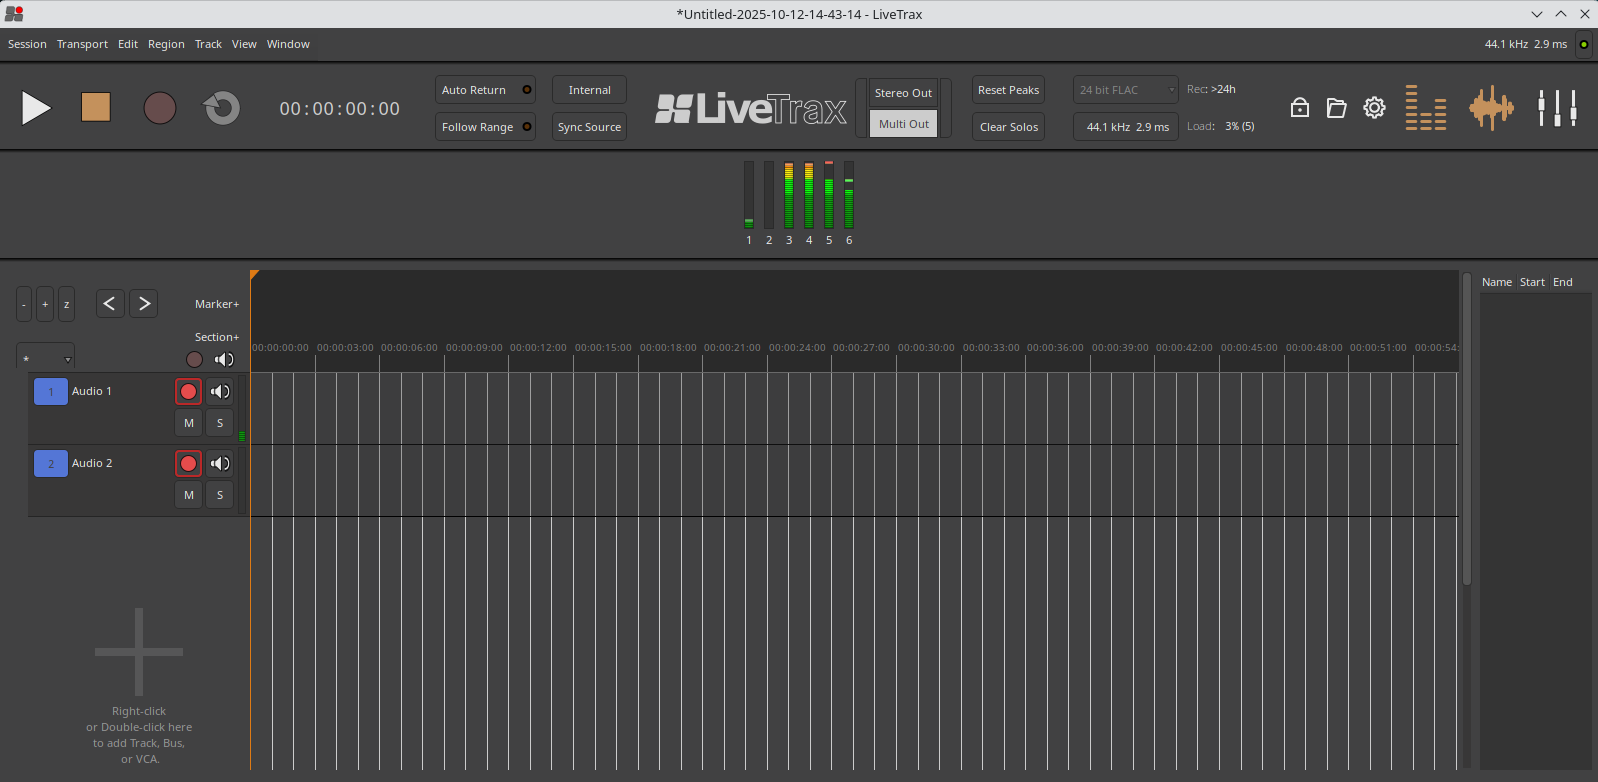
Task: Click timeline ruler at 00:00:30:00
Action: coord(926,348)
